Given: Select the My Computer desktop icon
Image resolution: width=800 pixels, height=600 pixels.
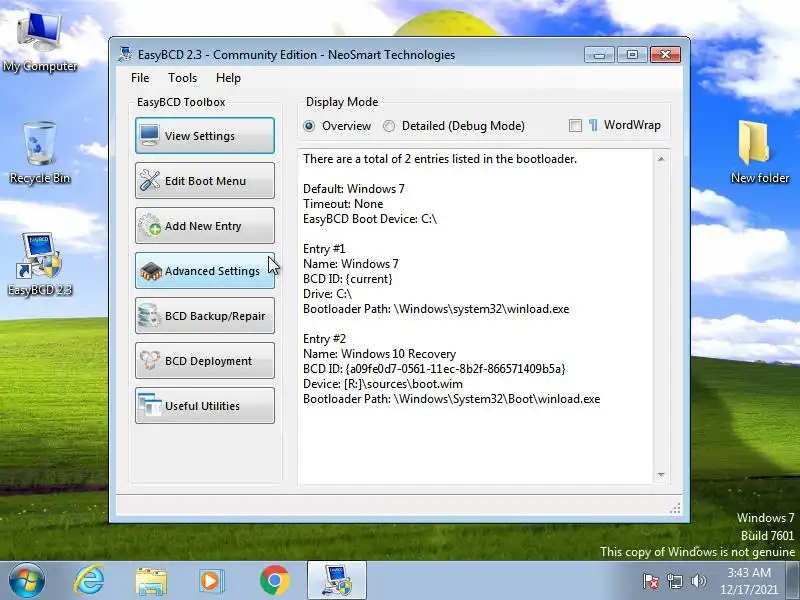Looking at the screenshot, I should coord(40,43).
